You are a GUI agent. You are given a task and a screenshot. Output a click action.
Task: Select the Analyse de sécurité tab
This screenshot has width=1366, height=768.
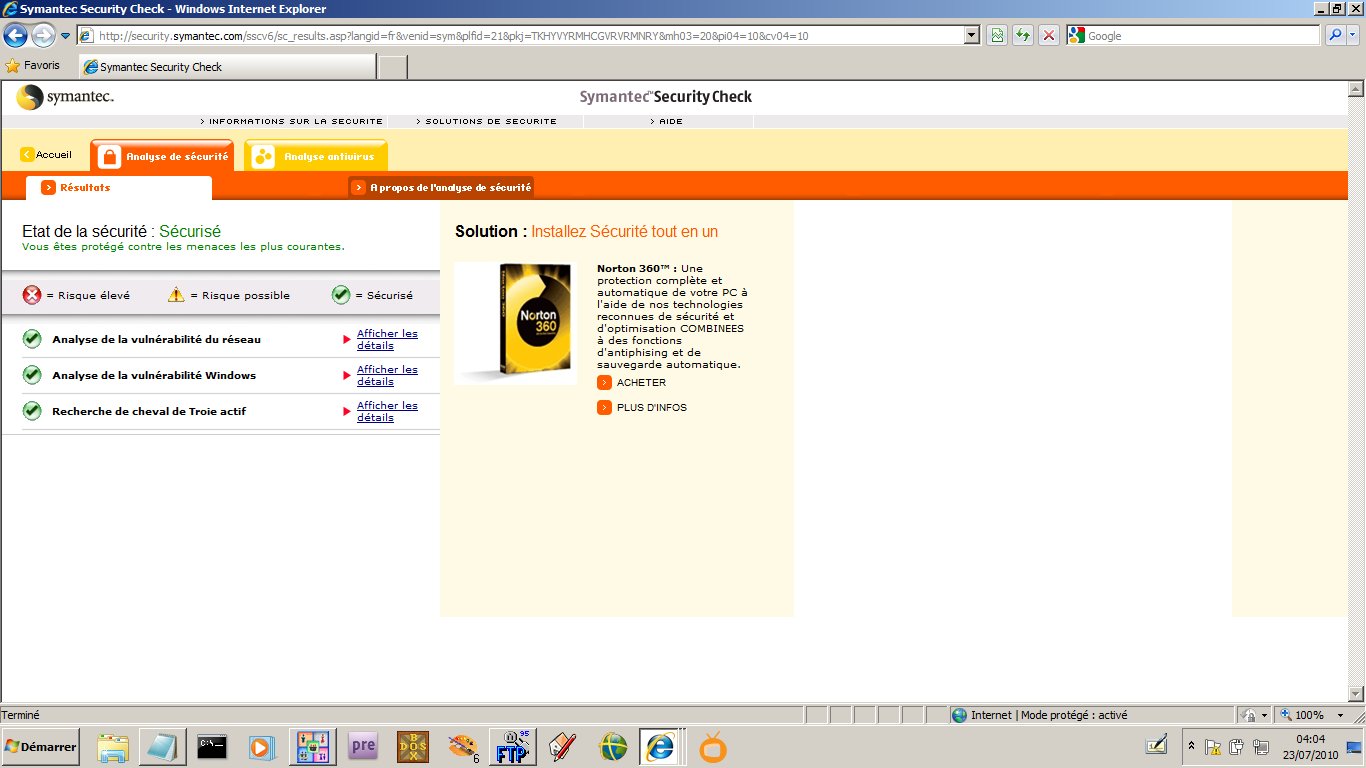pos(162,156)
